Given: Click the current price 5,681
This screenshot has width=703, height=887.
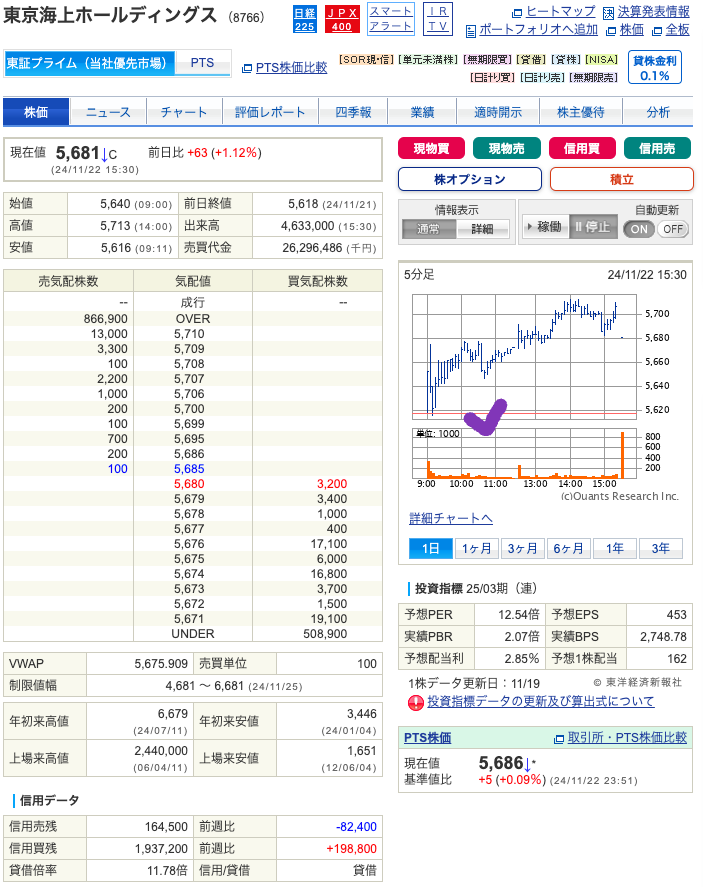Looking at the screenshot, I should click(77, 153).
